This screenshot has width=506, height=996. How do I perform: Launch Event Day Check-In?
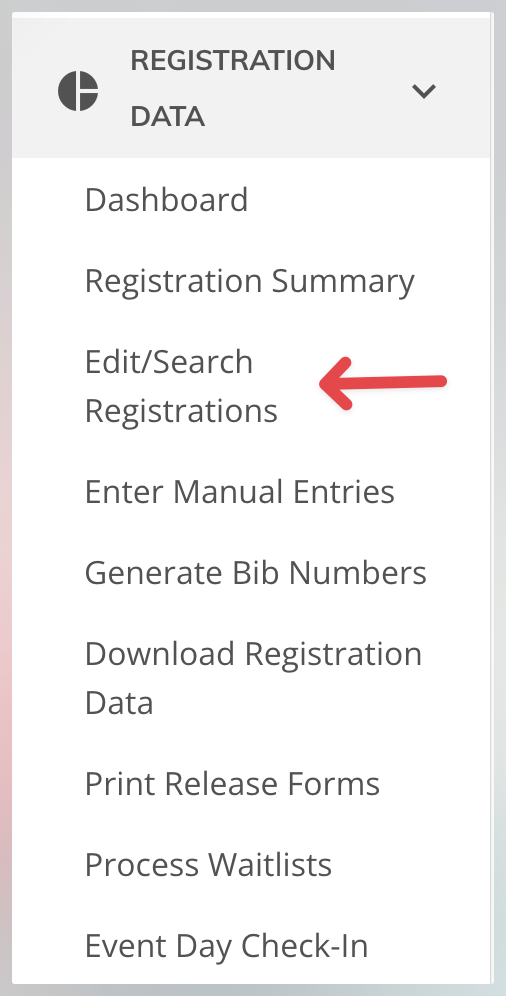click(x=227, y=946)
